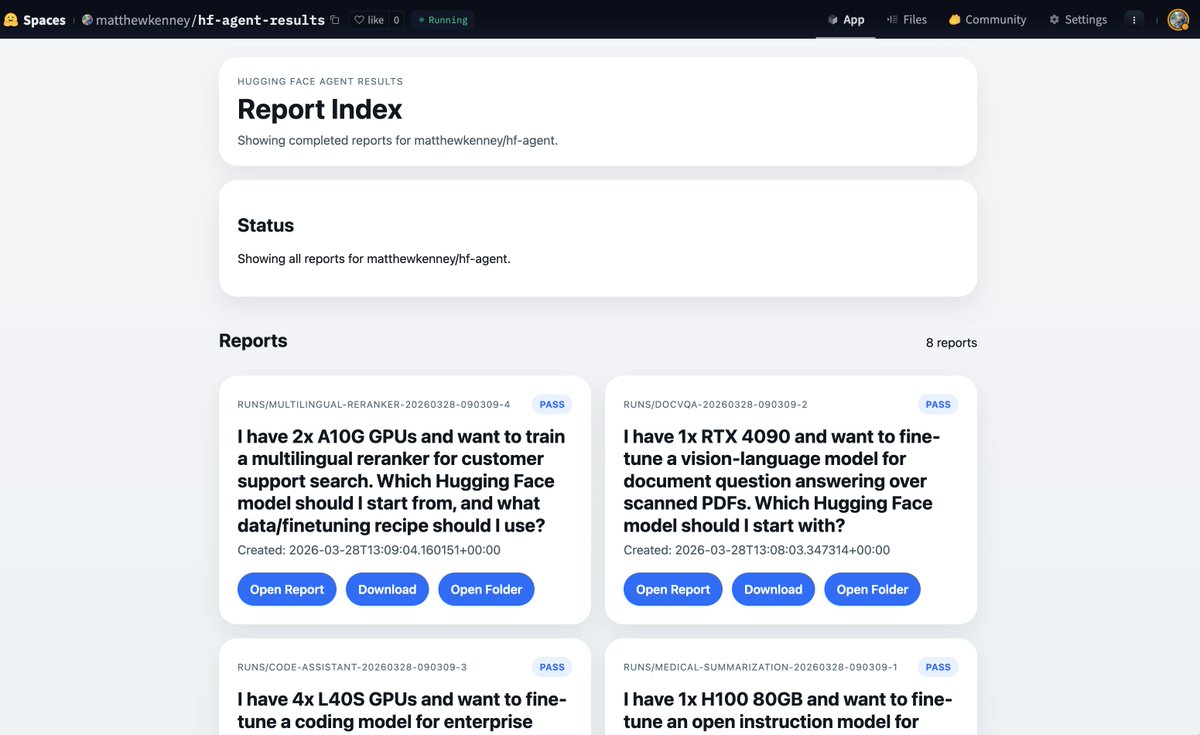Click RUNS/DOCVQA-20260328-090309-2 label

(x=715, y=405)
